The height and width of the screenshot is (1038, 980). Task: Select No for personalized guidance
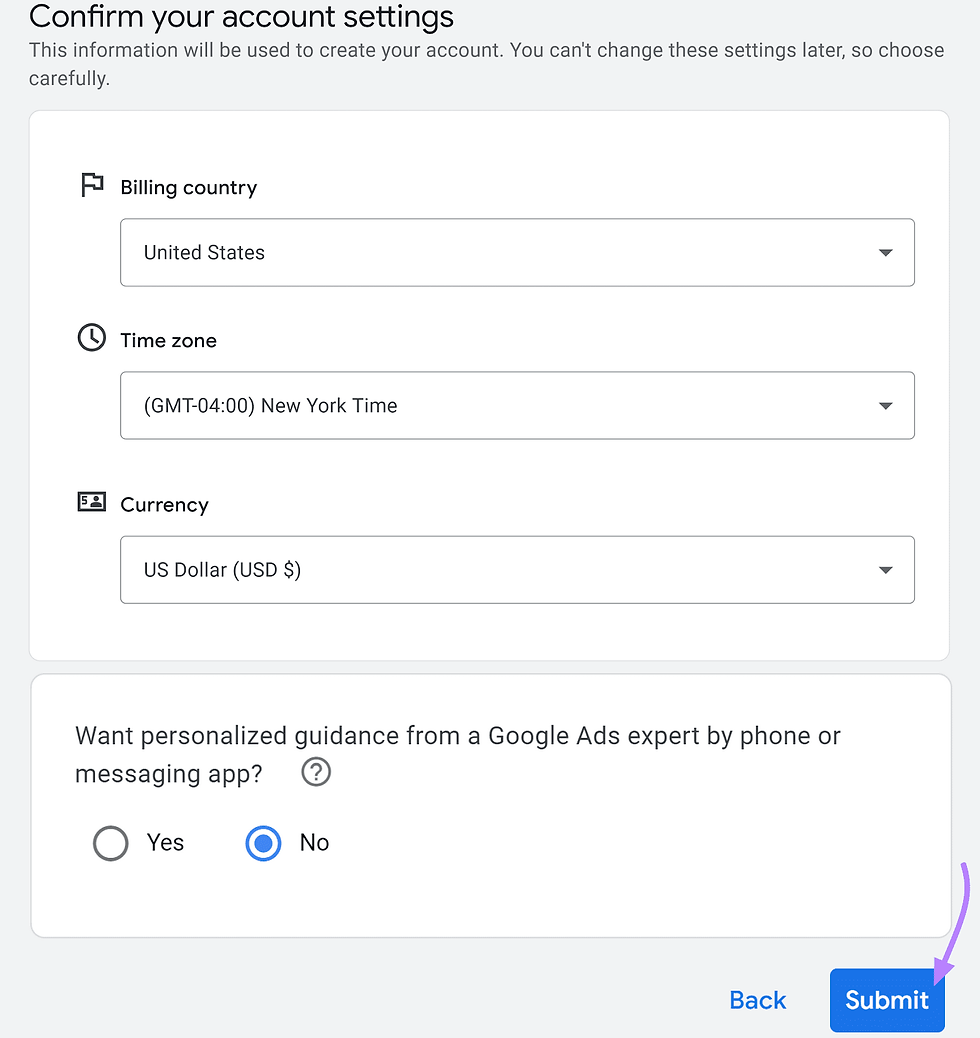[262, 843]
